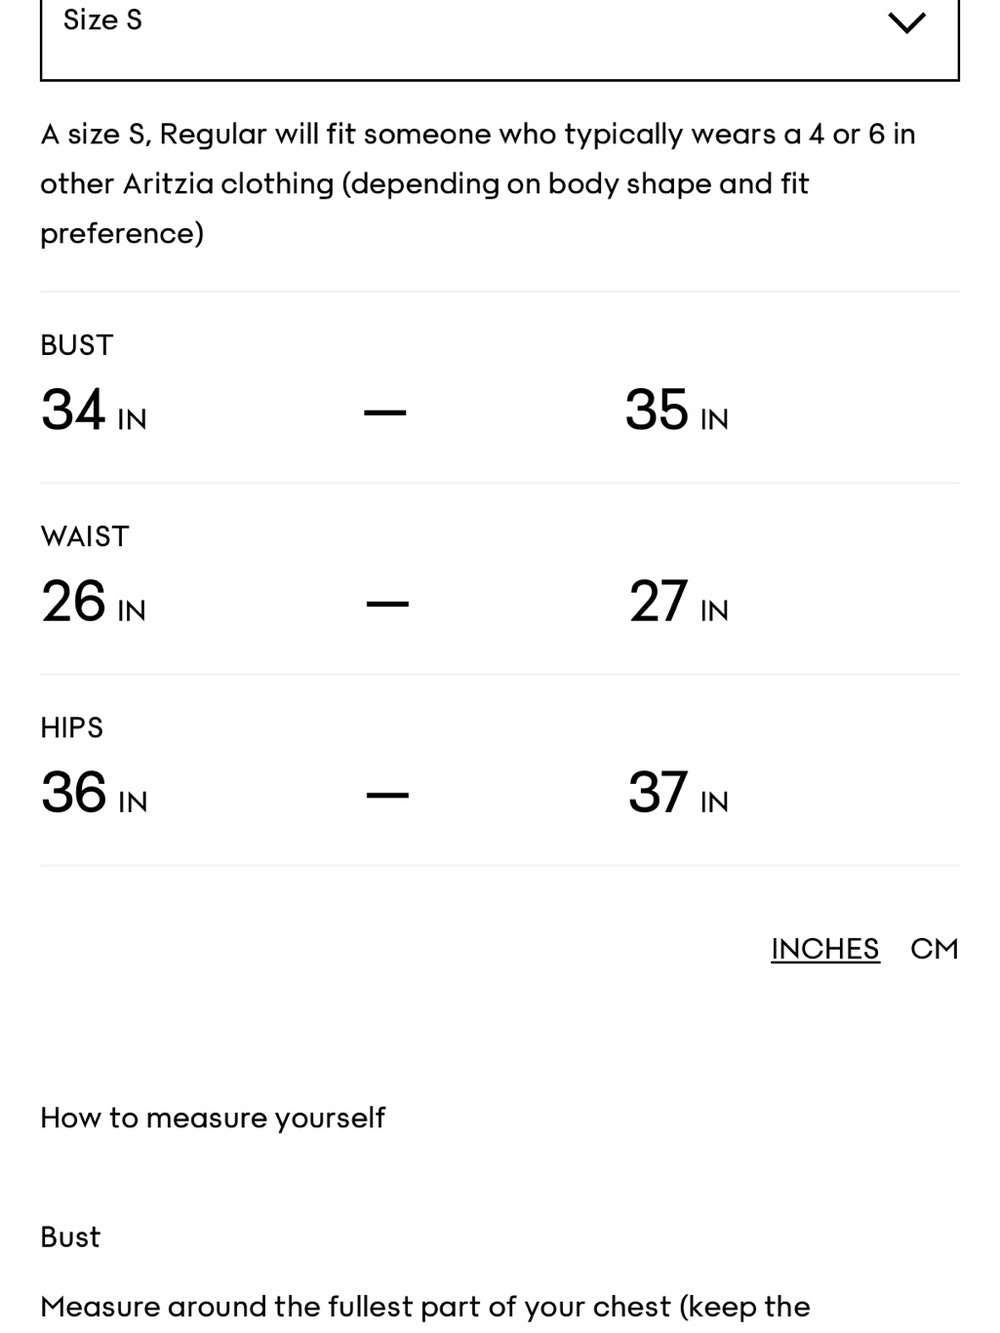This screenshot has width=1000, height=1333.
Task: Select the 36 IN minimum hips value
Action: tap(94, 793)
